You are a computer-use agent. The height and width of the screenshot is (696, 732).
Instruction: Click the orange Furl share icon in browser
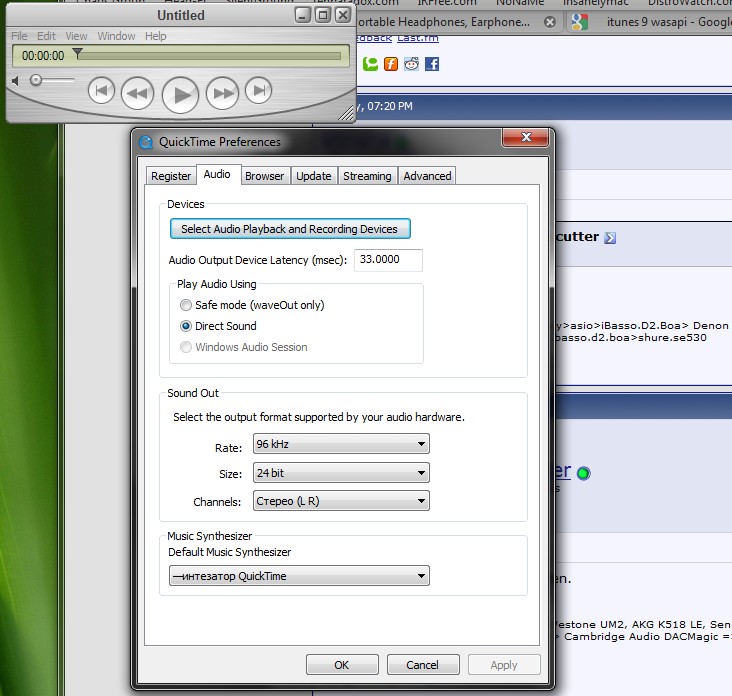391,64
